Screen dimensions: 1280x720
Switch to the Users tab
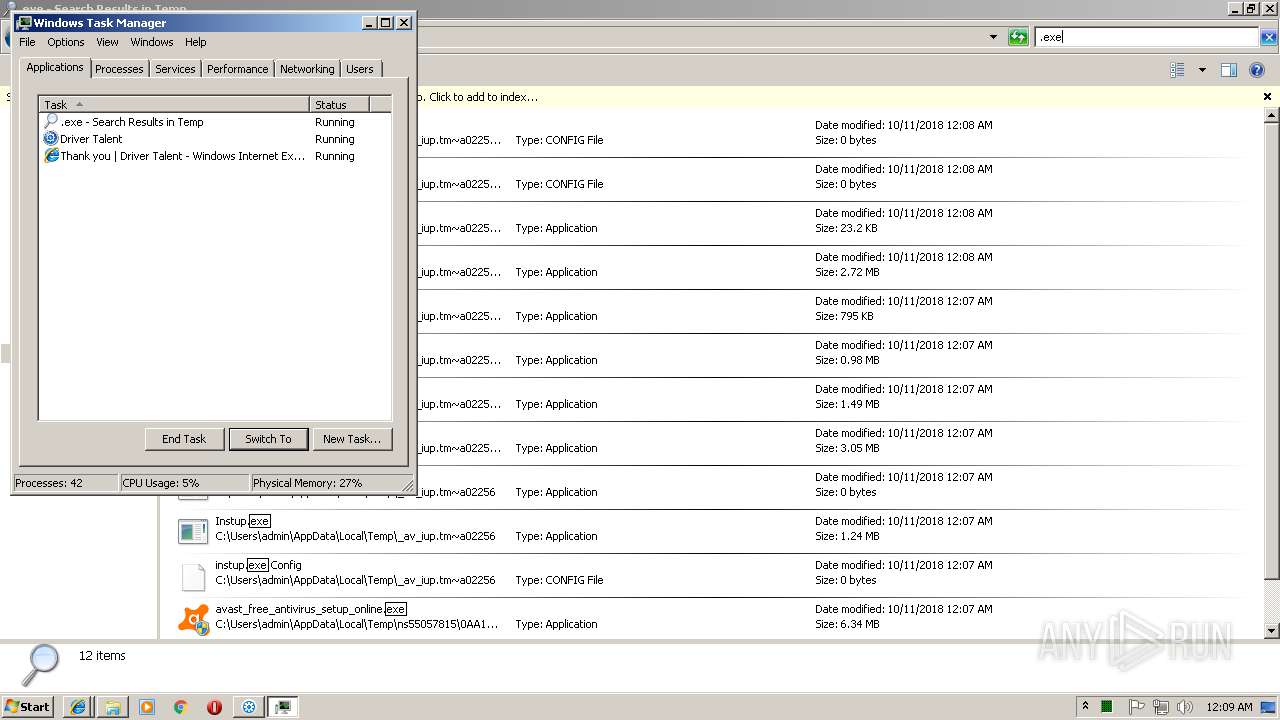point(360,69)
